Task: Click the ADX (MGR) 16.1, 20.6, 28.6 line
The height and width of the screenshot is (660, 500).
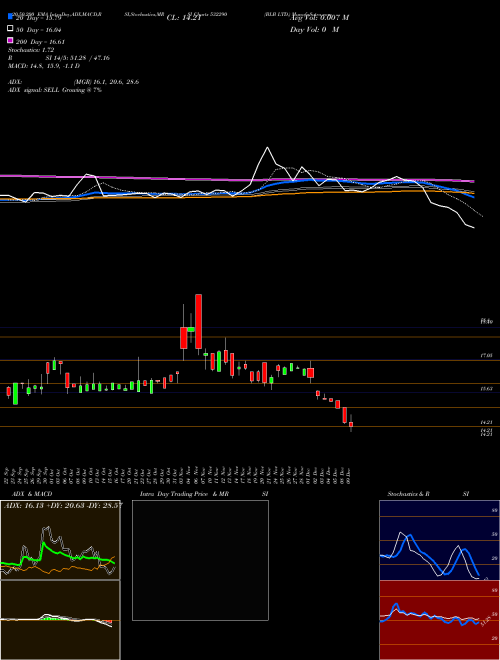Action: (x=73, y=82)
